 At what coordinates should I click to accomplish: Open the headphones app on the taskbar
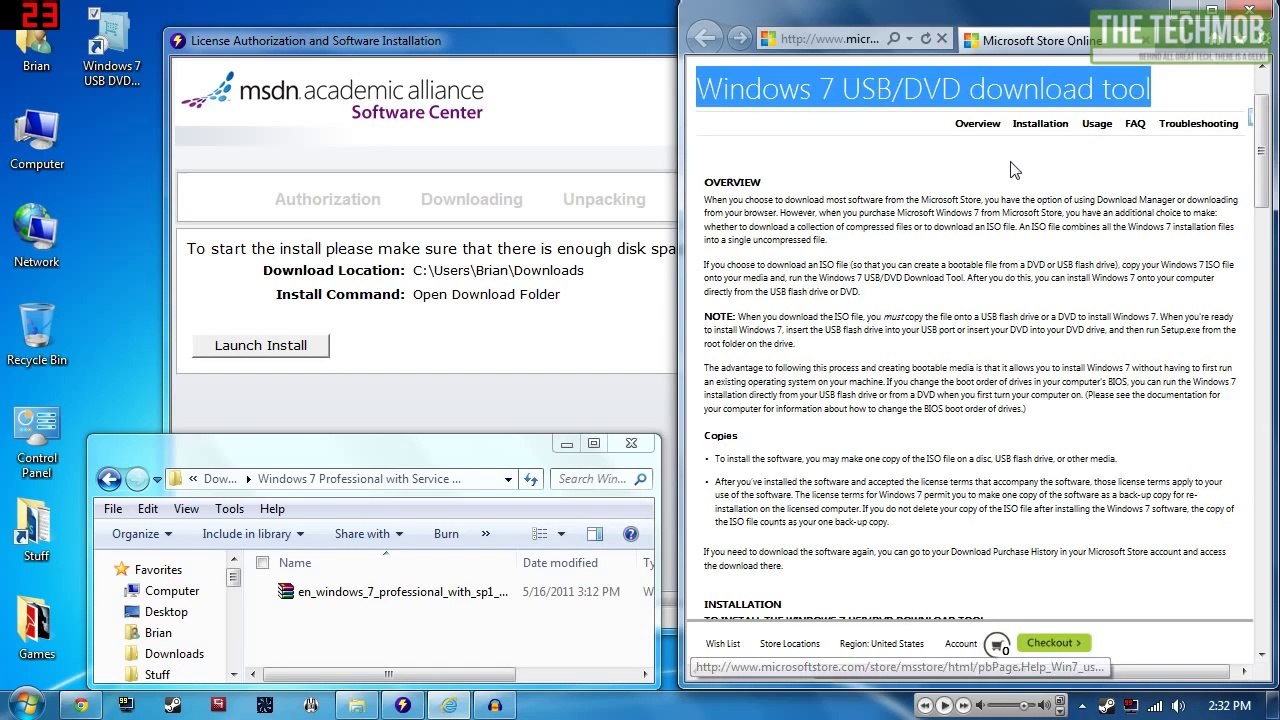(495, 705)
